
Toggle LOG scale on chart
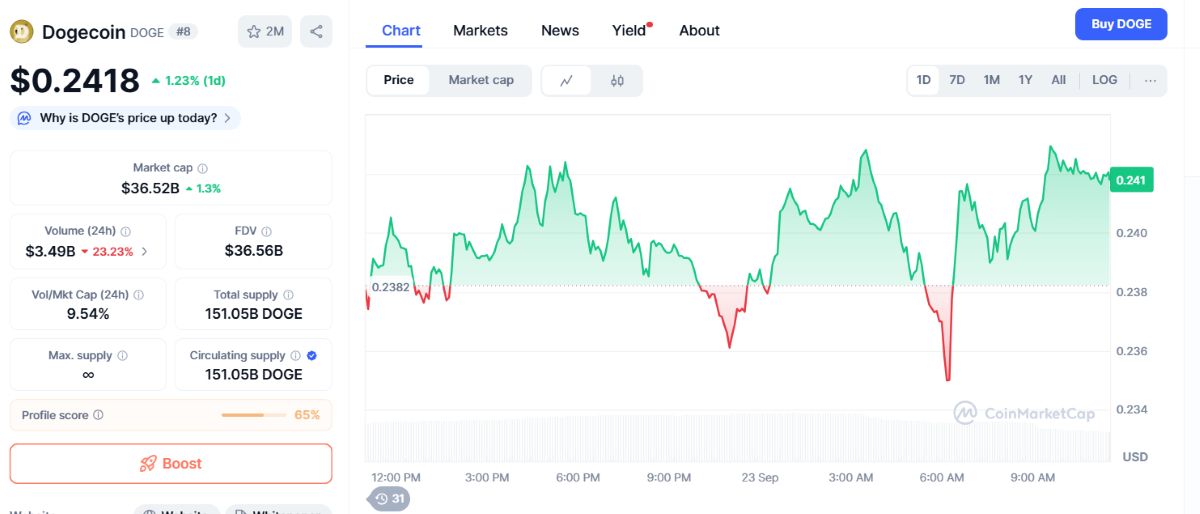[x=1105, y=80]
